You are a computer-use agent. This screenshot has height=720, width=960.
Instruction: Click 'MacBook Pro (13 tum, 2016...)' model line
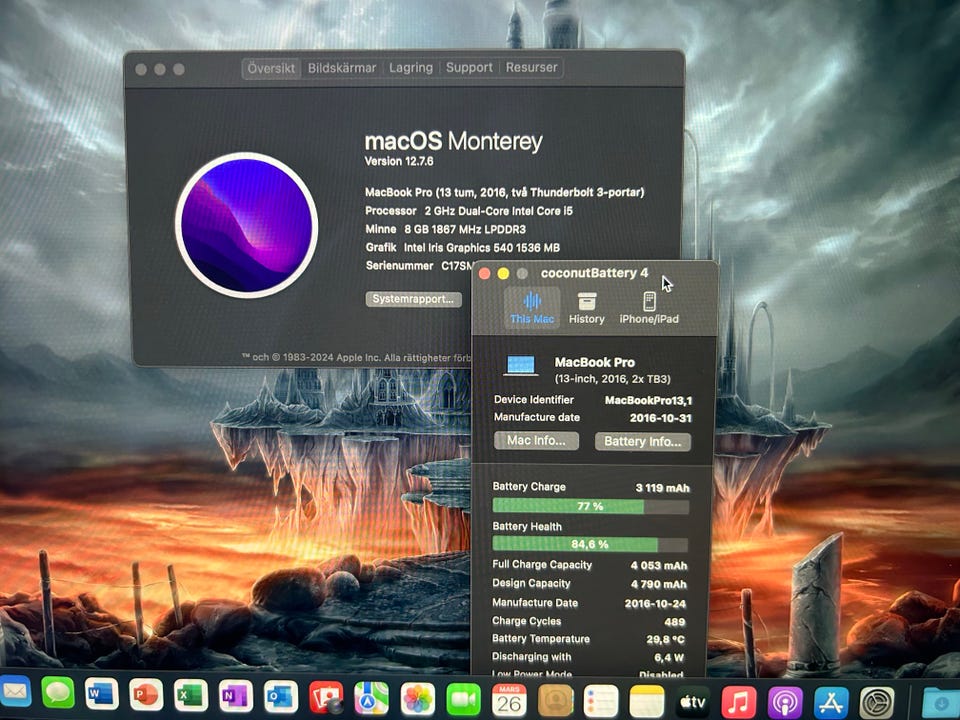coord(504,192)
